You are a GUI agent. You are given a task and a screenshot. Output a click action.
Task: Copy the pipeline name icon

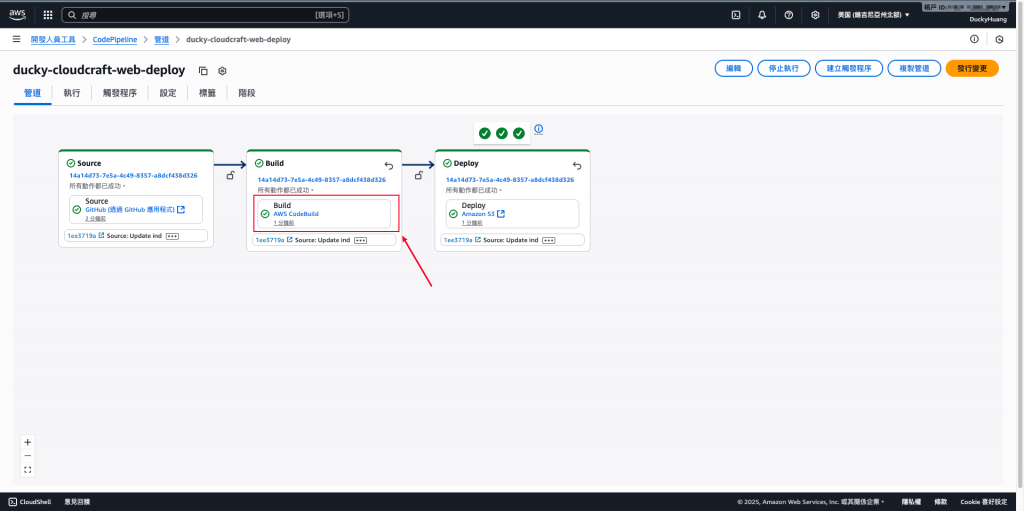[x=203, y=71]
